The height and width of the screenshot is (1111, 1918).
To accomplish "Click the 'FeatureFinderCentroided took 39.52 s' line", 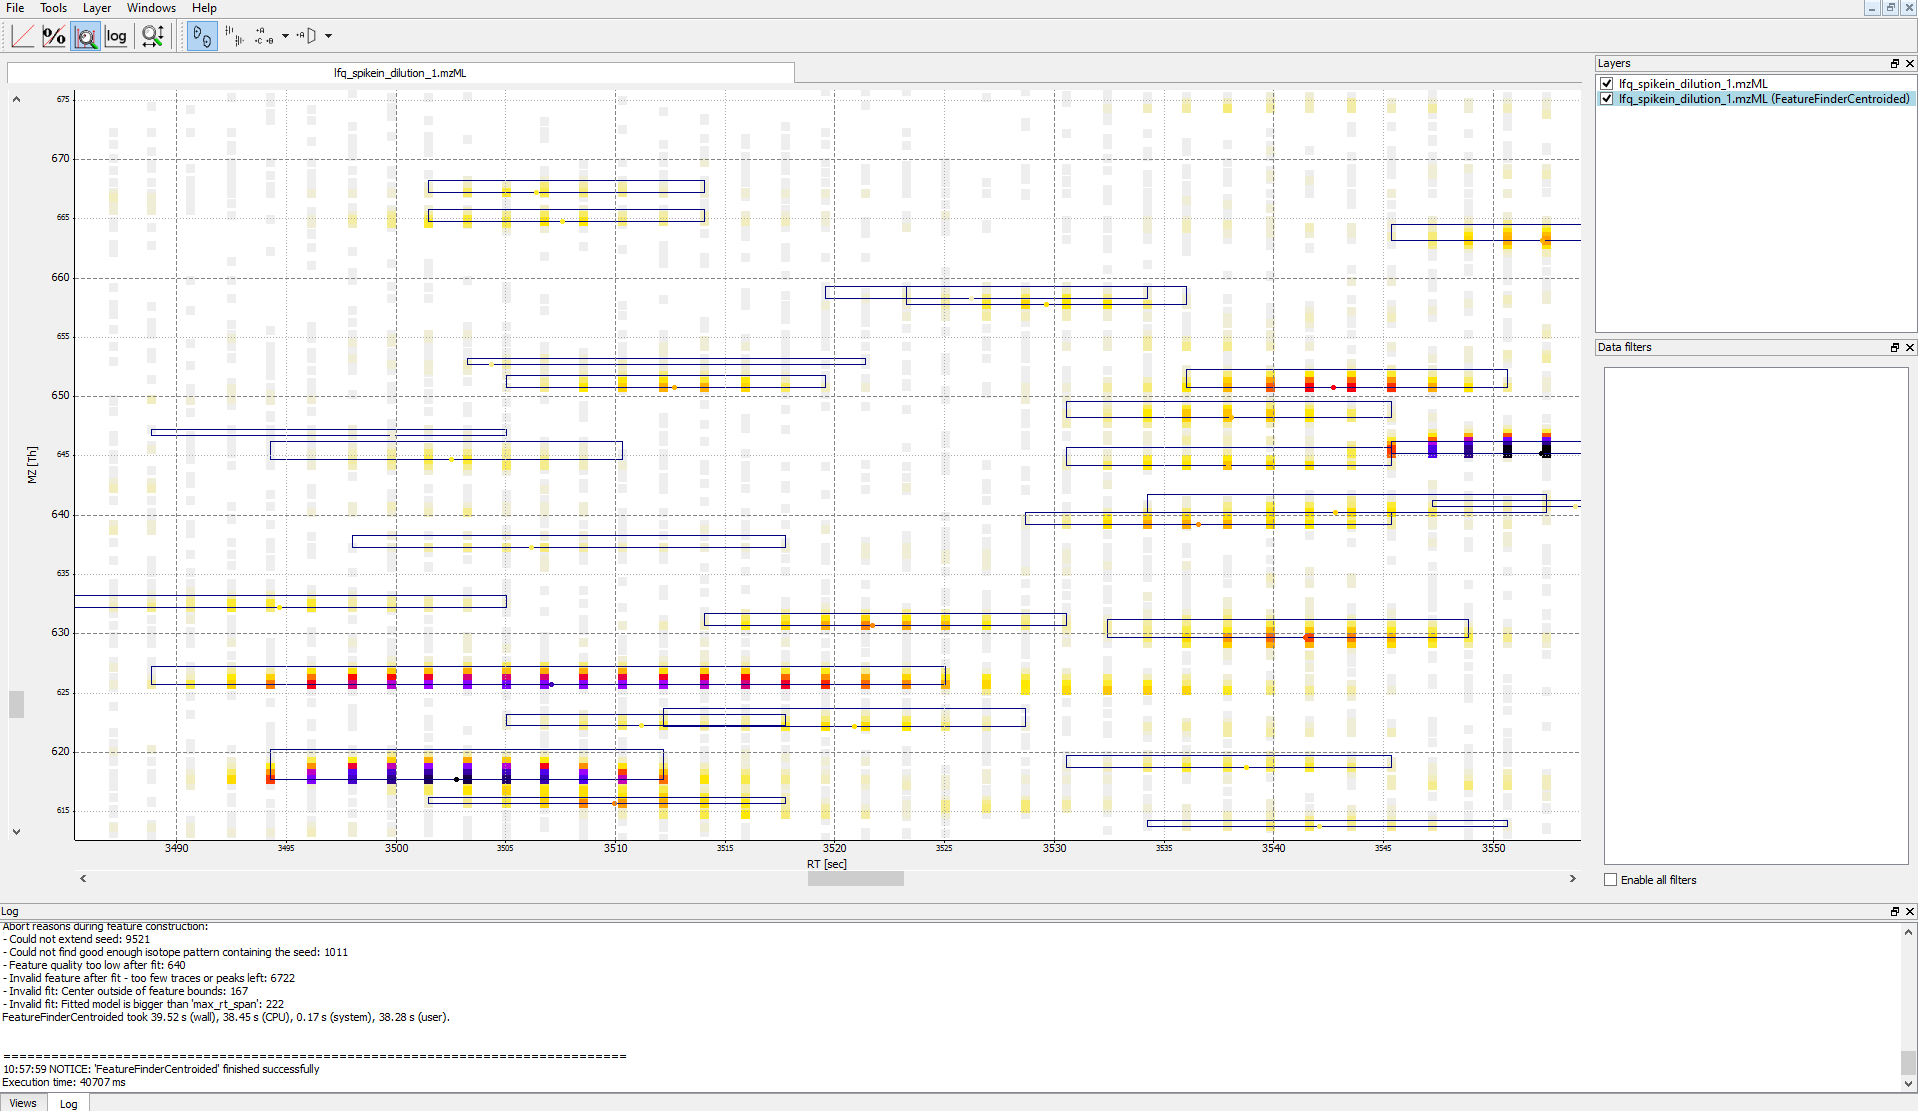I will point(226,1017).
